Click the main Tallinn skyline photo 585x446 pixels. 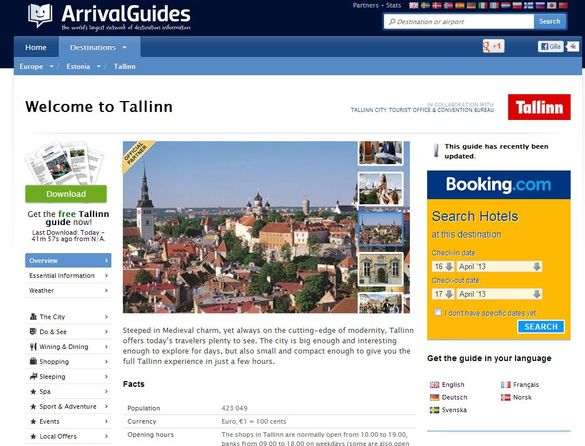click(240, 227)
